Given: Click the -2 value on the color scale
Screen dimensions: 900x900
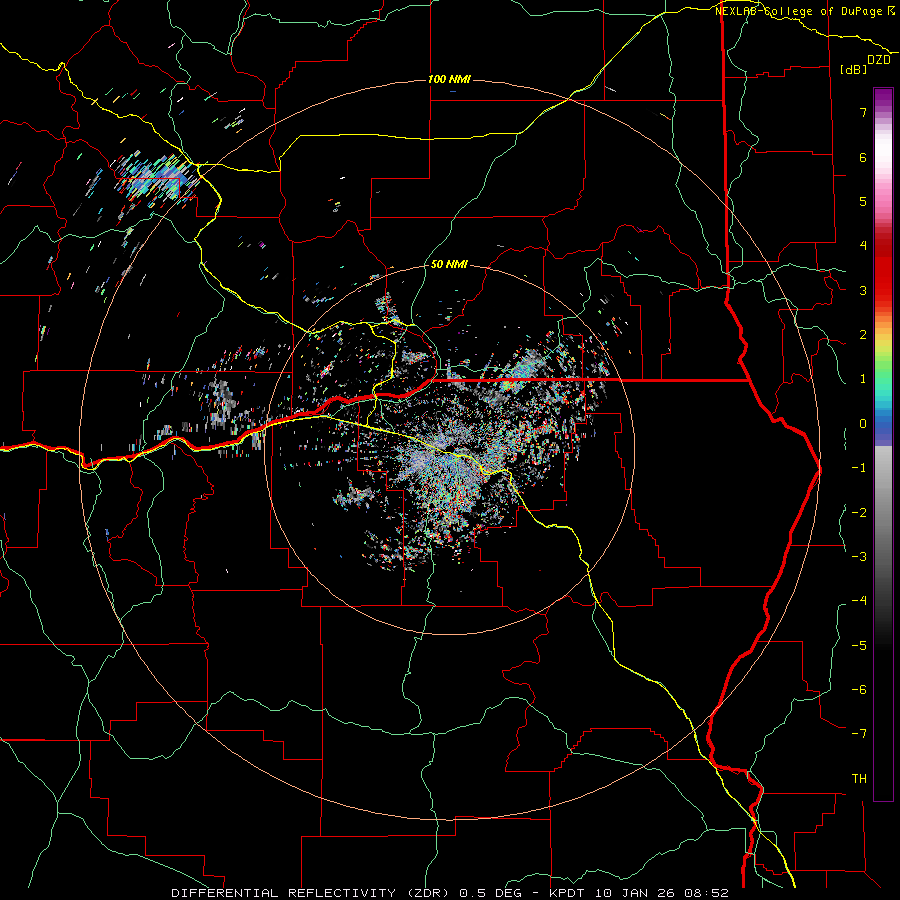Looking at the screenshot, I should point(859,513).
